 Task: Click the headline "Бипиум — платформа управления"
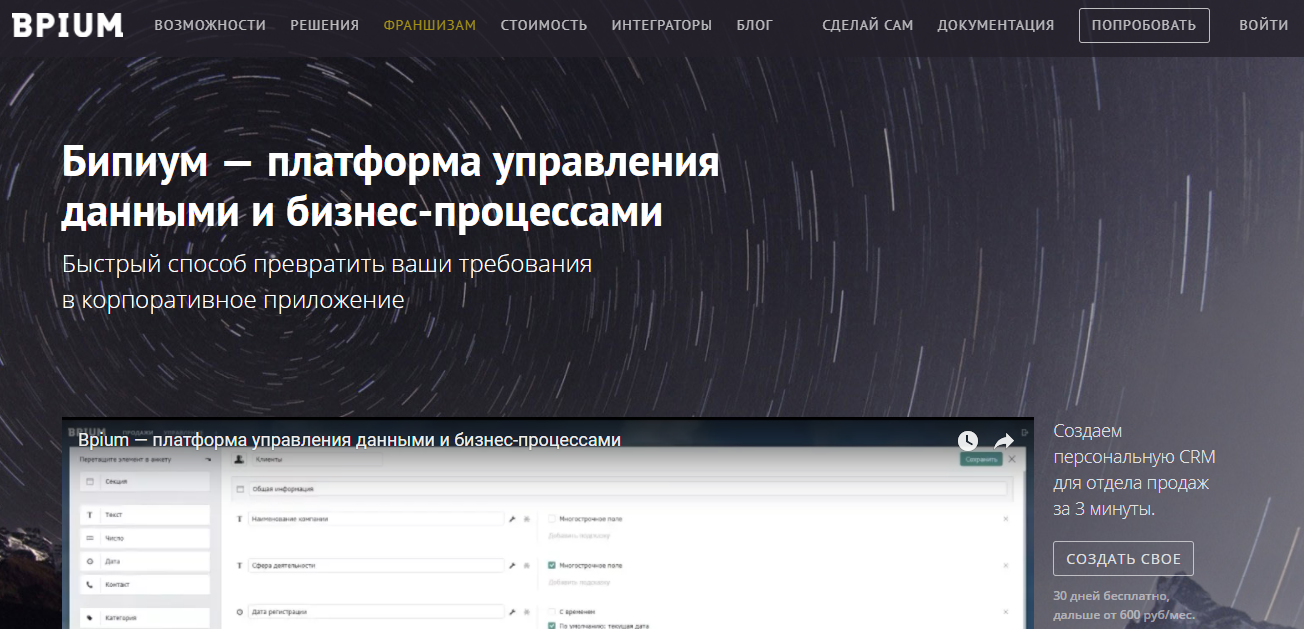click(391, 162)
